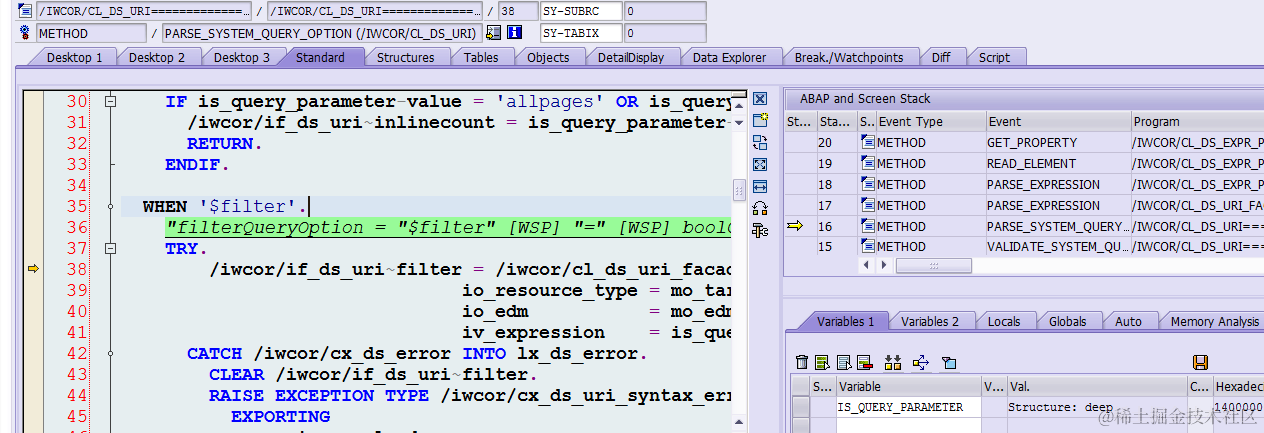
Task: Click the stack table right scroll arrow
Action: pos(884,266)
